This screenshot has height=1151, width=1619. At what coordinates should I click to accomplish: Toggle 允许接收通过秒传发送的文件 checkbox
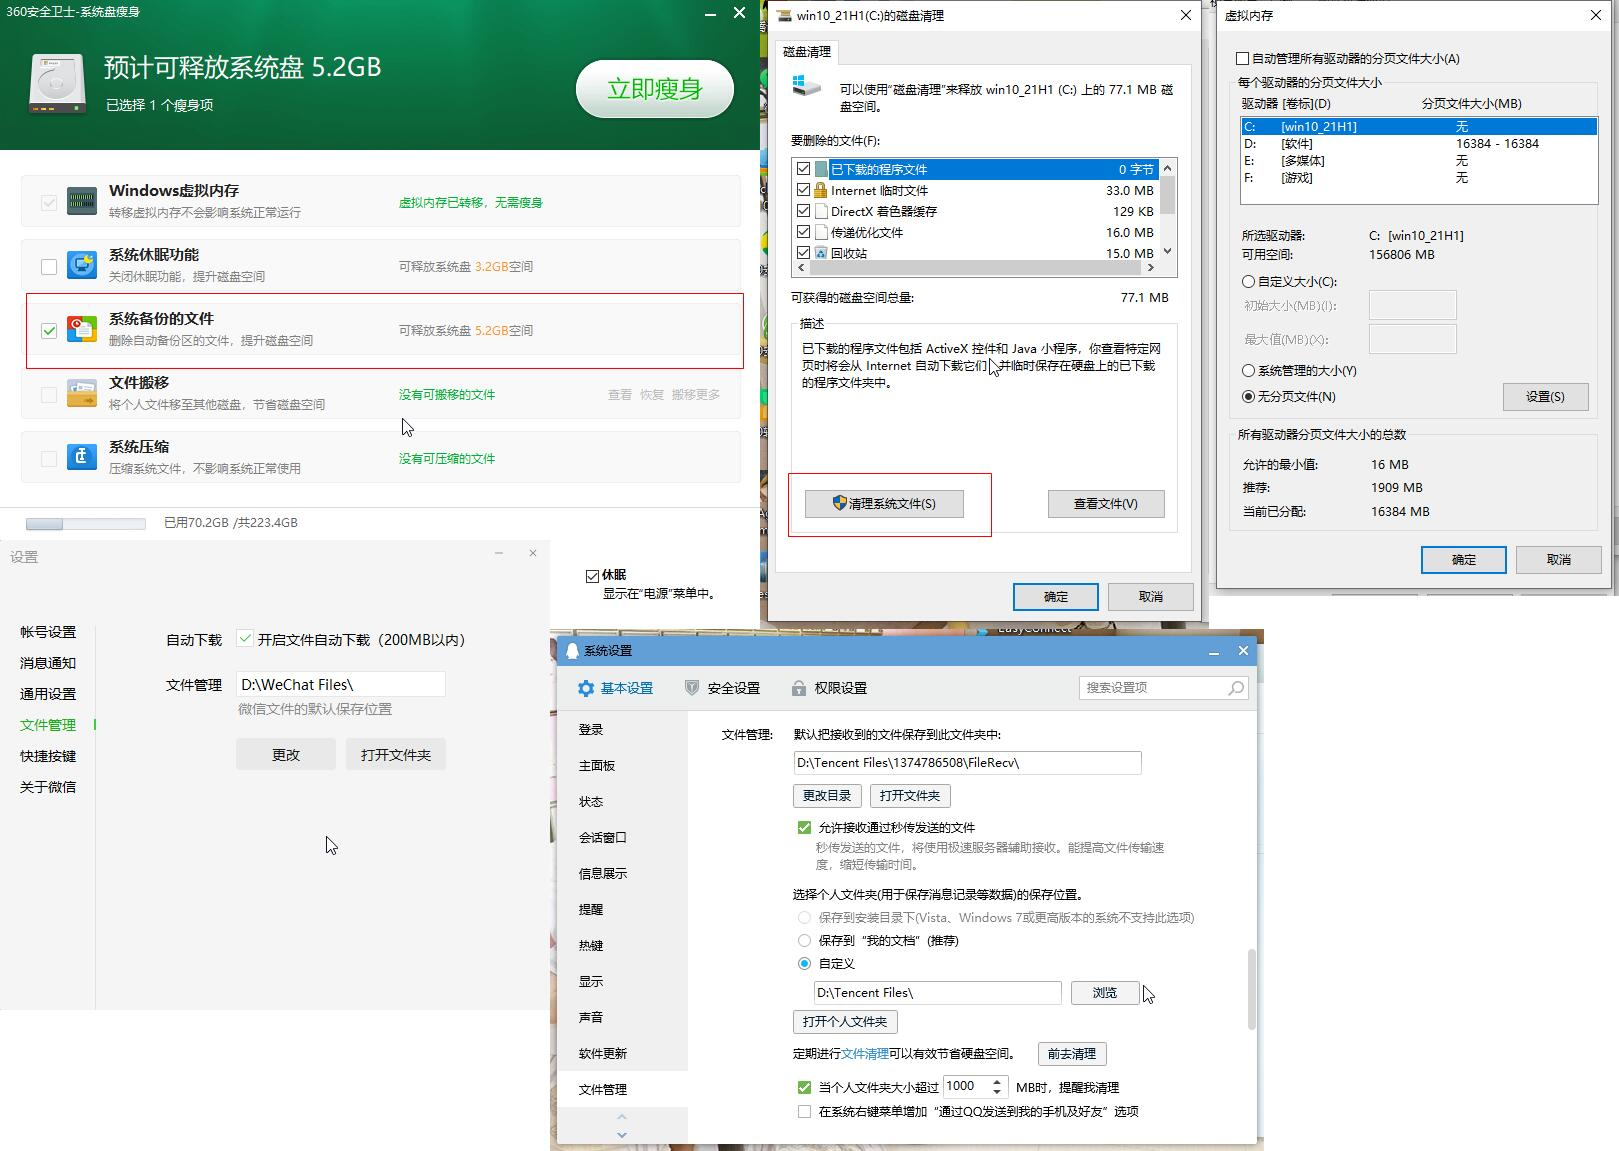click(x=804, y=827)
